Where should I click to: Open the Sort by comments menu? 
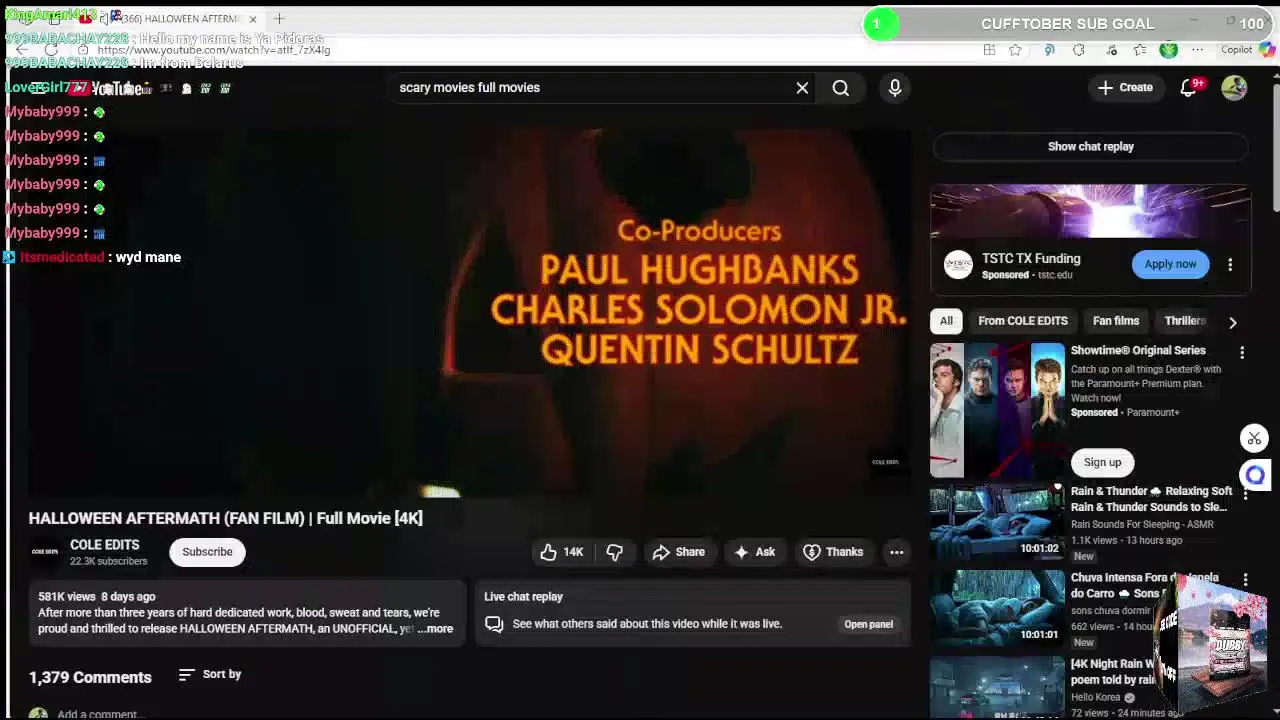(210, 675)
